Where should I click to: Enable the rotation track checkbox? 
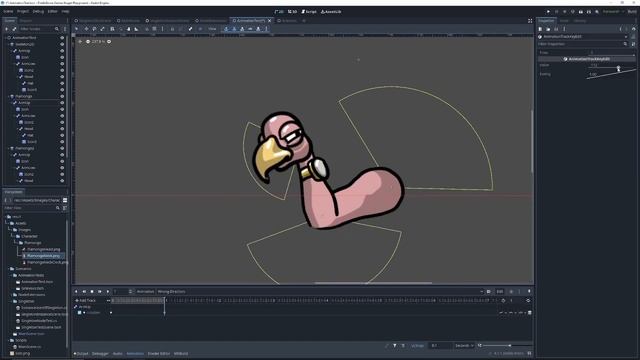click(80, 313)
